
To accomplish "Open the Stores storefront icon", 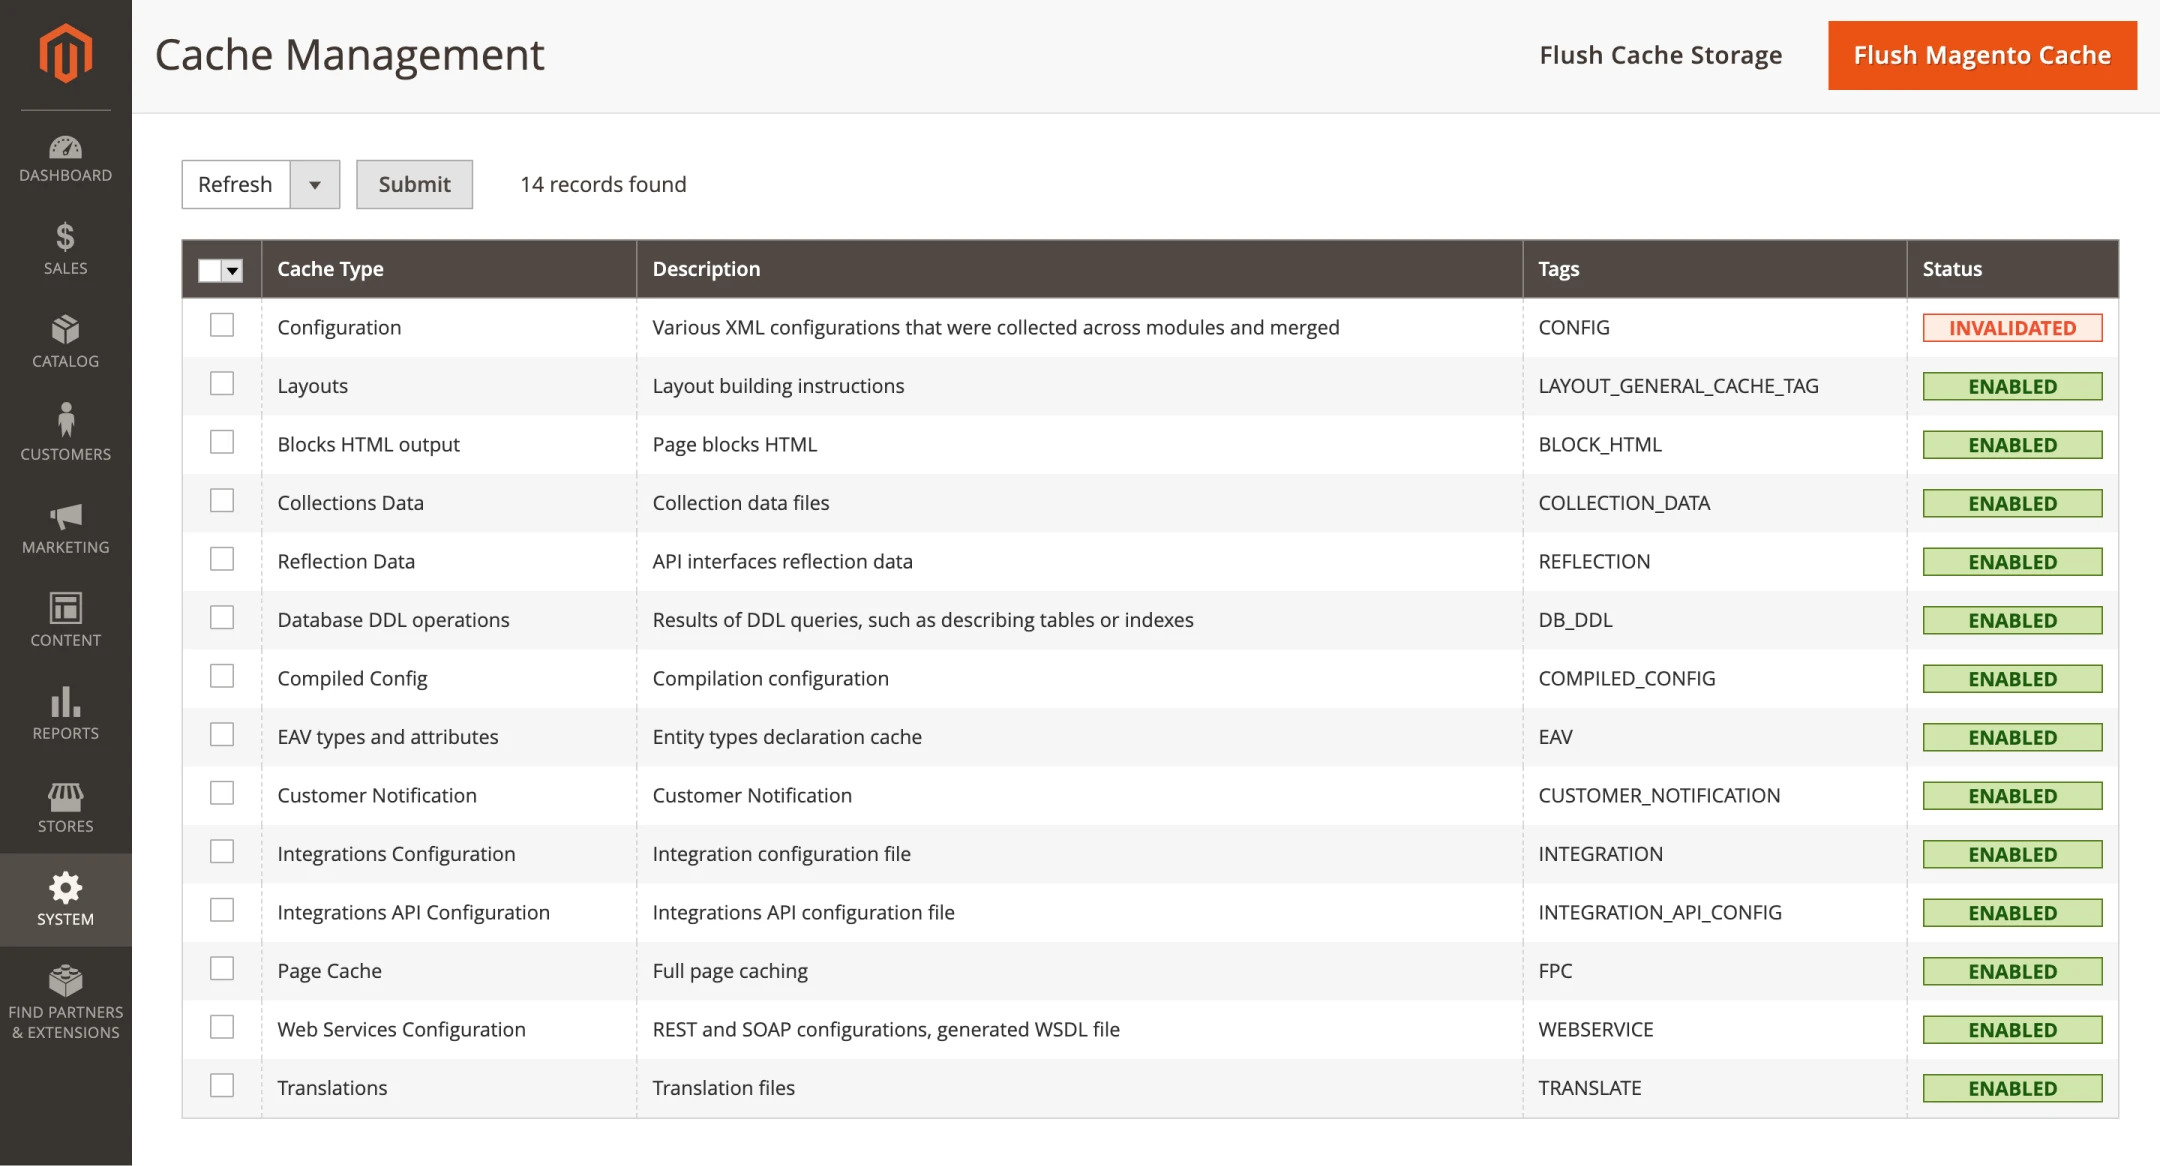I will click(66, 797).
